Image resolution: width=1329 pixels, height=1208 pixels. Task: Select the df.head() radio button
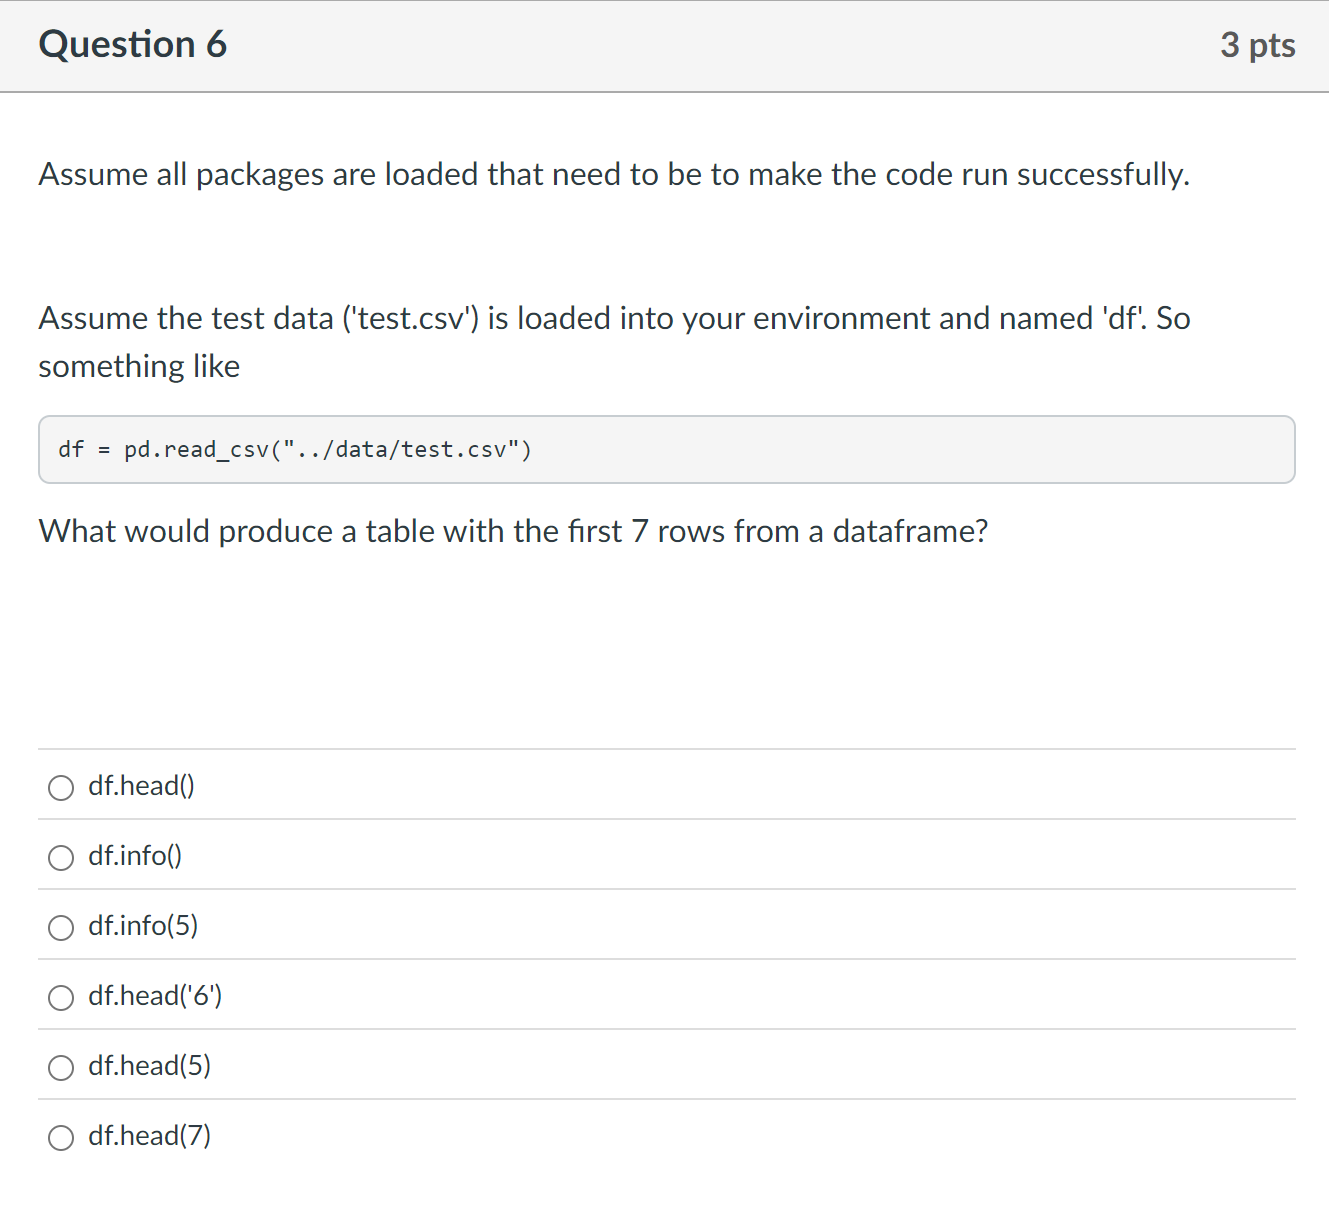click(x=61, y=788)
